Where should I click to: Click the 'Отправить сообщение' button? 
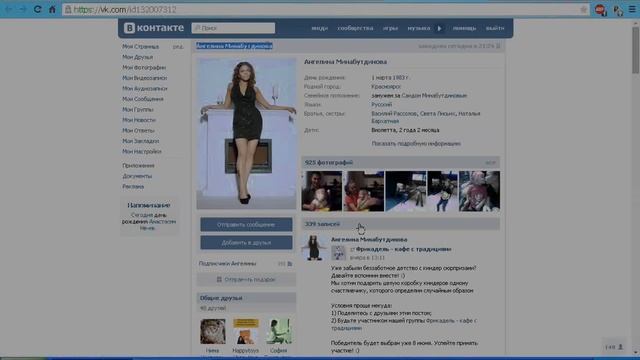coord(246,224)
